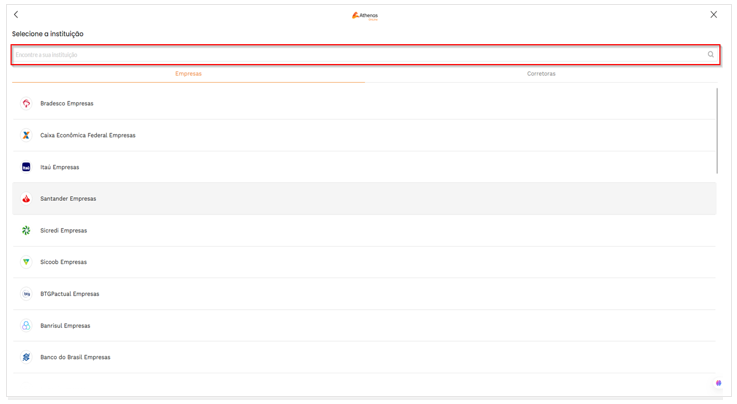Choose Banrisul Empresas from the list
737x404 pixels.
click(364, 326)
